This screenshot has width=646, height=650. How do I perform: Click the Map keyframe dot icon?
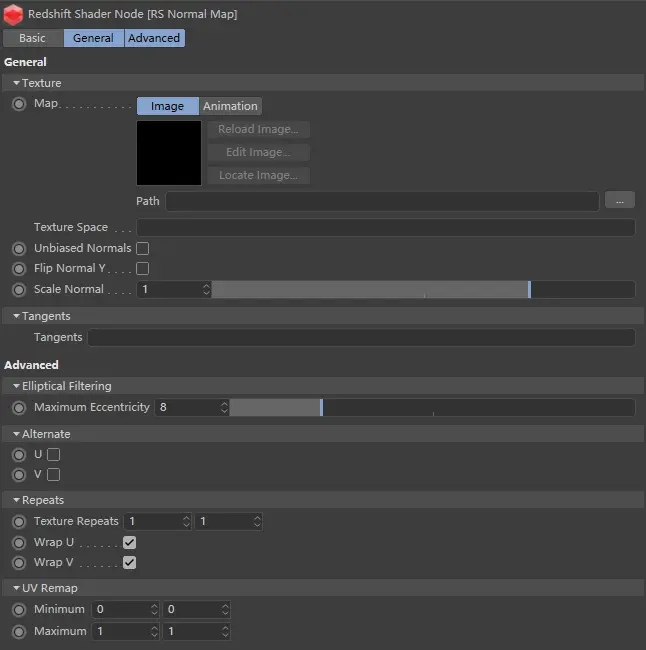pos(19,104)
